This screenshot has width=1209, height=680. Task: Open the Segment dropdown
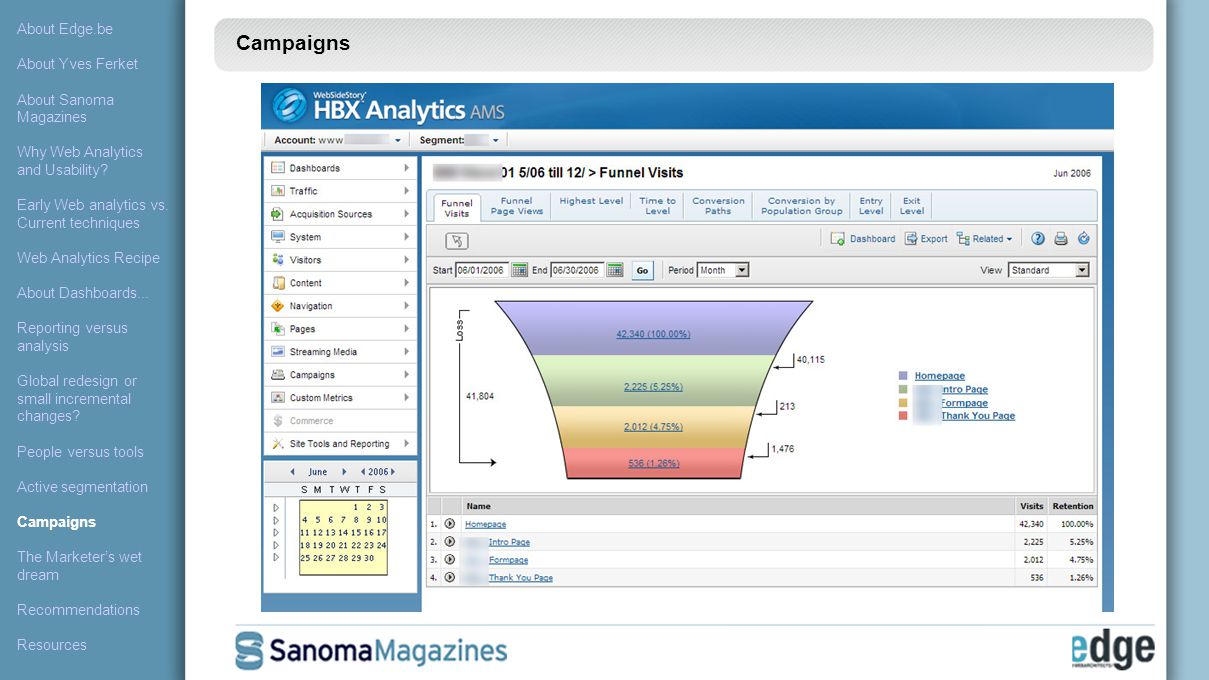point(495,141)
